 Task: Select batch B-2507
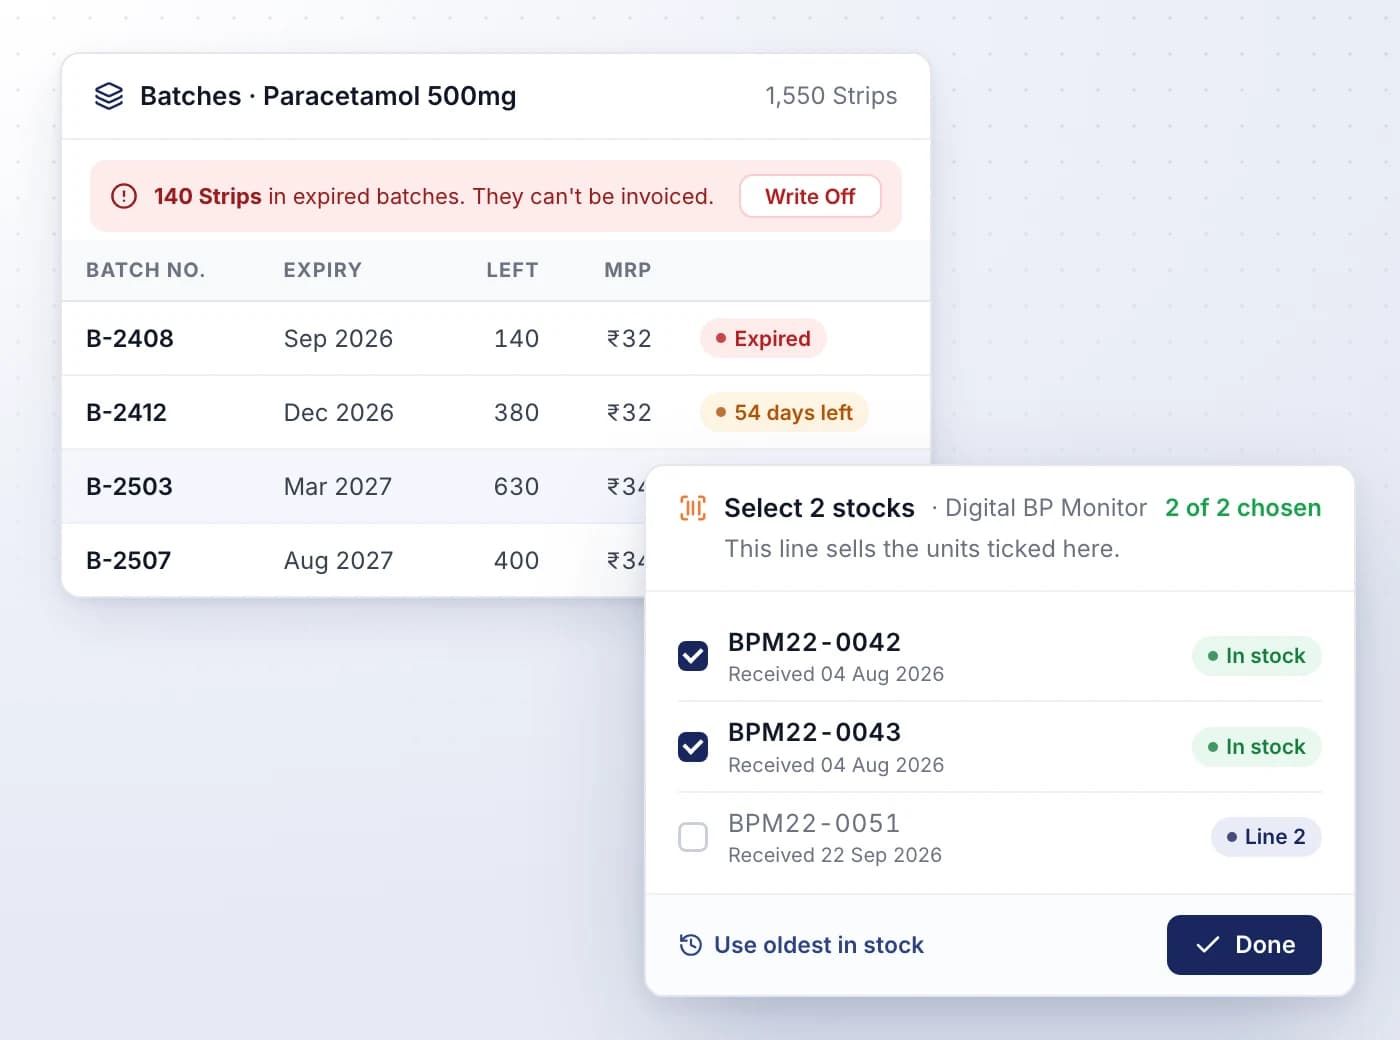[128, 561]
